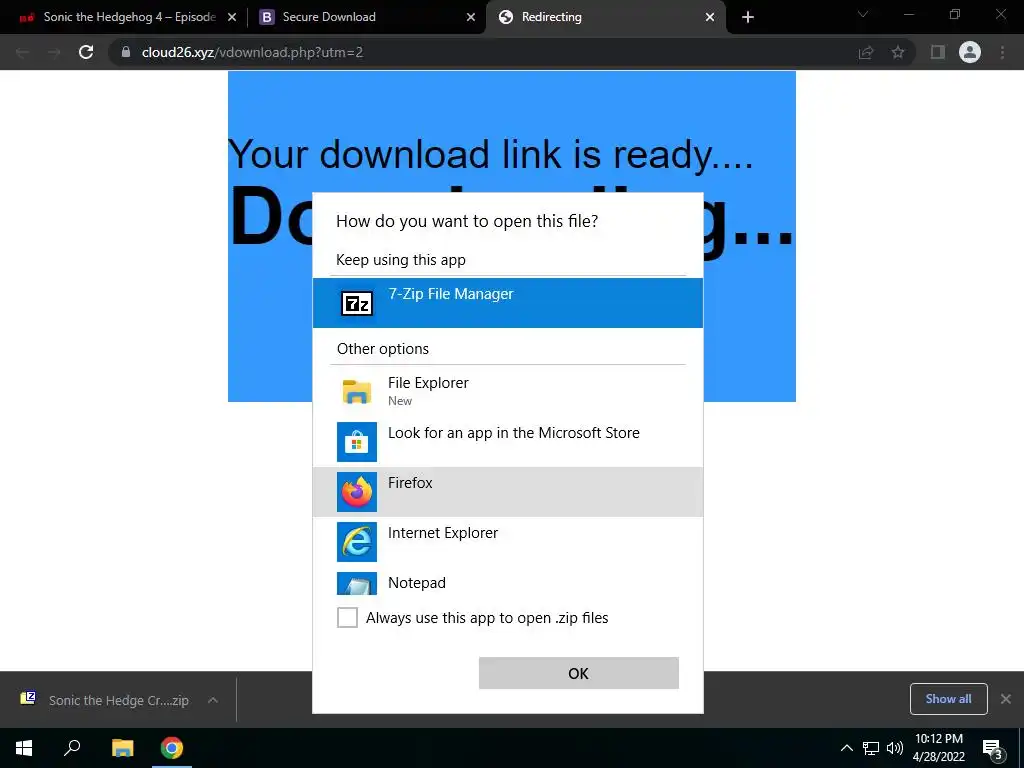Click the downloaded zip file icon
This screenshot has height=768, width=1024.
point(27,699)
